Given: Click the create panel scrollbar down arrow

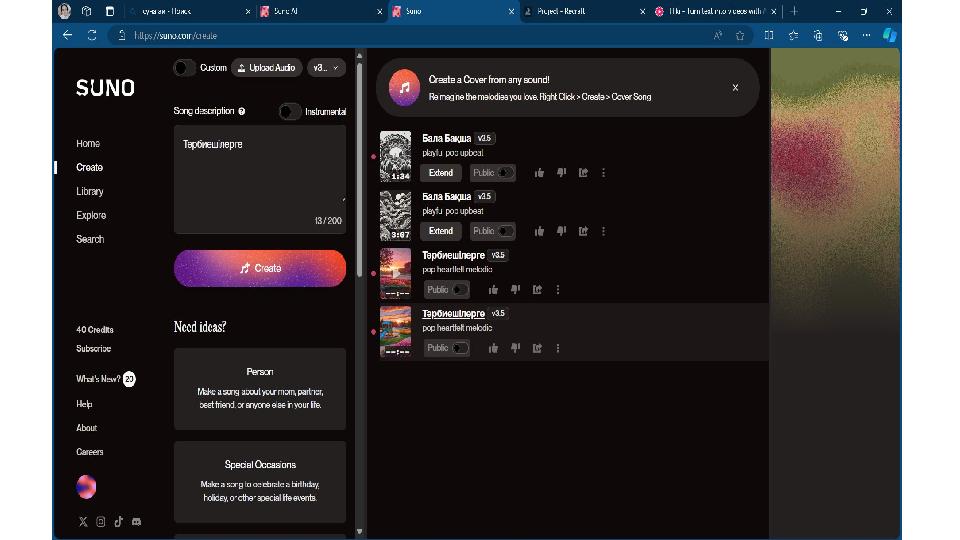Looking at the screenshot, I should (x=359, y=531).
